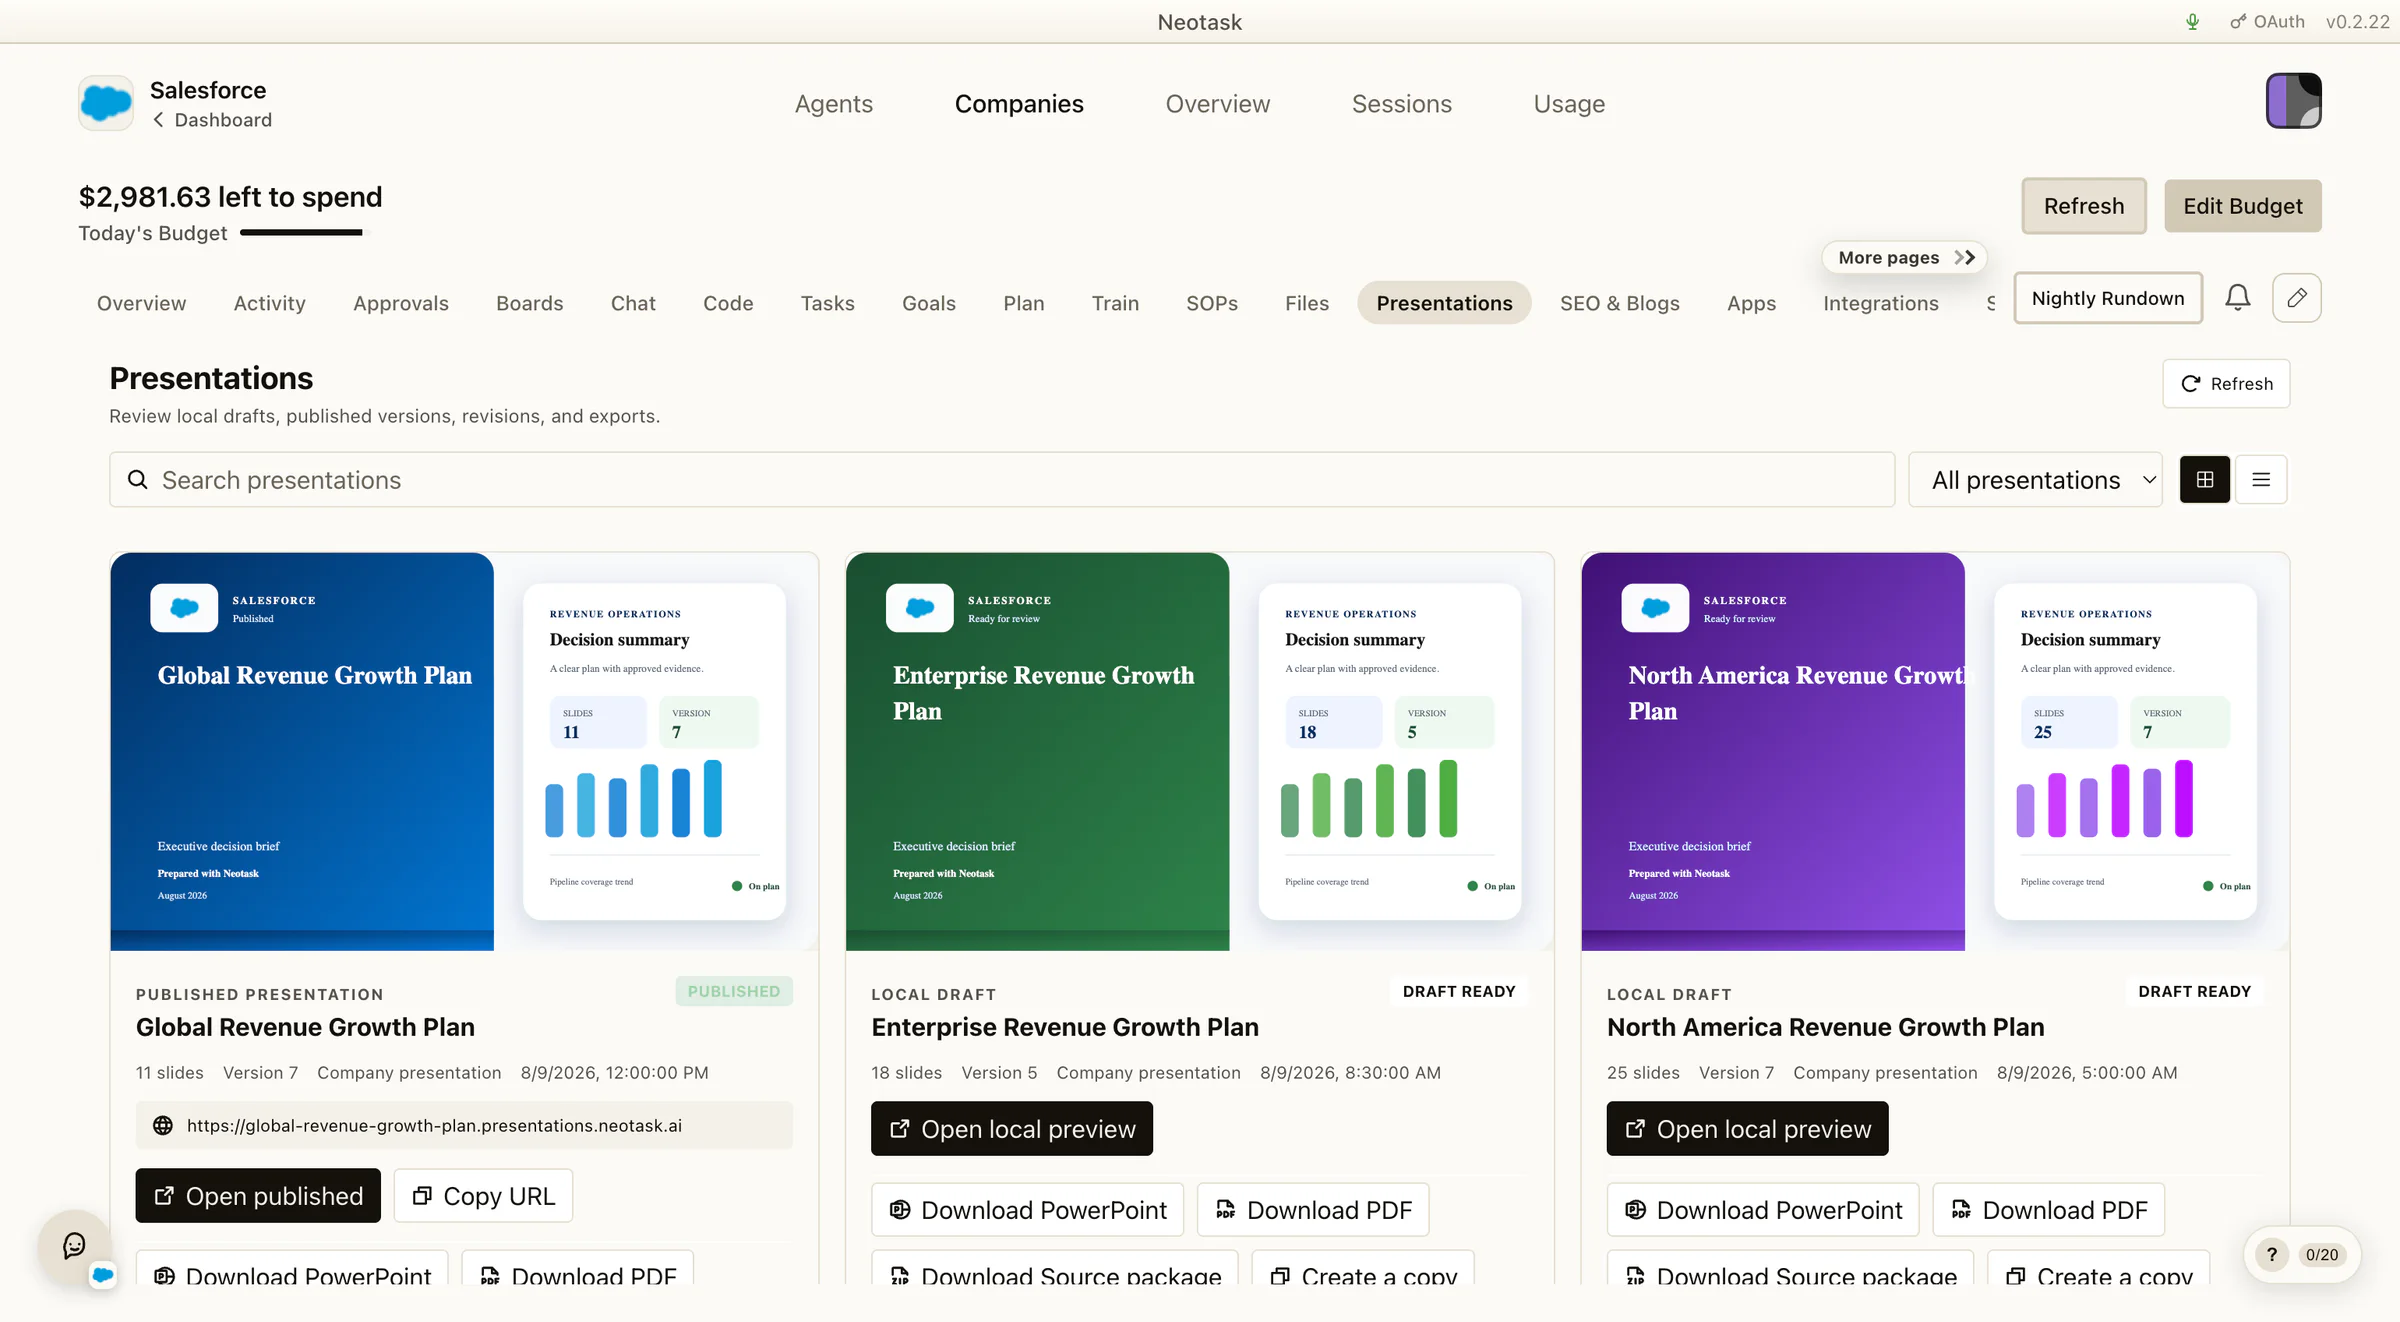Viewport: 2400px width, 1322px height.
Task: Click Open published for Global Revenue plan
Action: [x=258, y=1196]
